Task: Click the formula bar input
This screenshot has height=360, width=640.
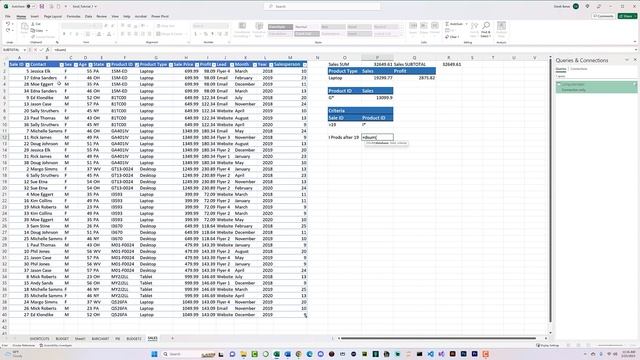Action: [x=343, y=50]
